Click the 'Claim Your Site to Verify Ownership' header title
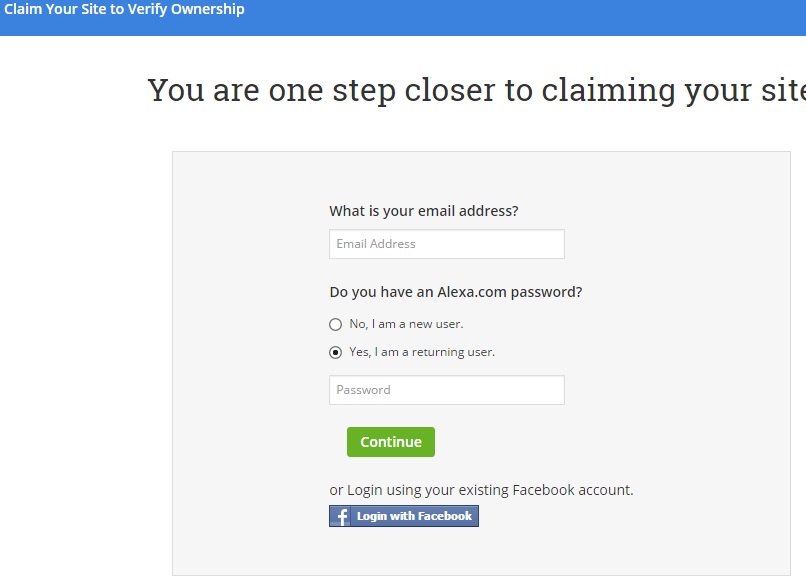 tap(124, 10)
